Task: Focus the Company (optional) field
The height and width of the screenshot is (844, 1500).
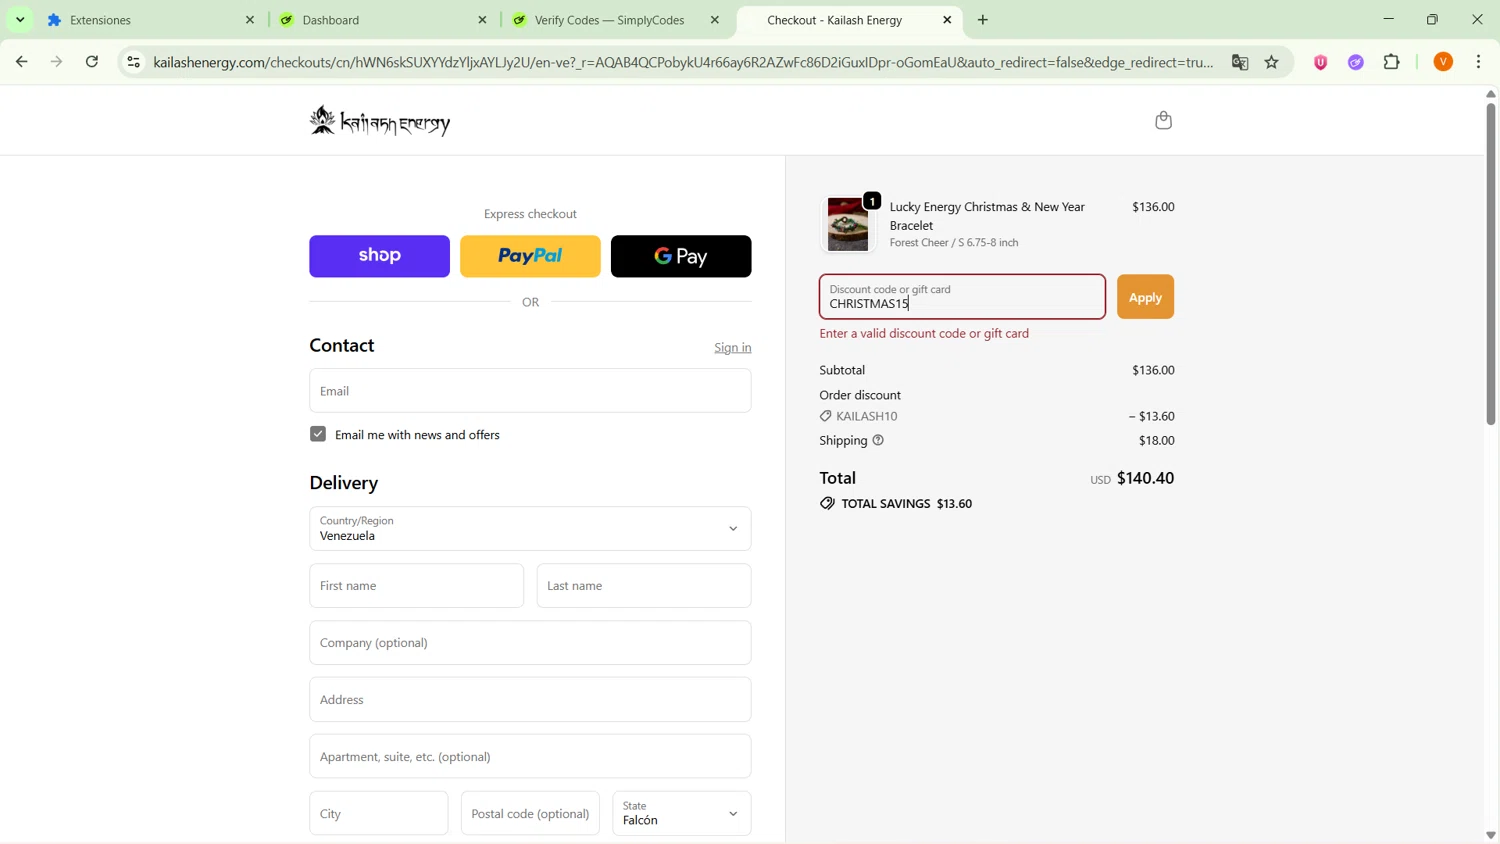Action: coord(530,643)
